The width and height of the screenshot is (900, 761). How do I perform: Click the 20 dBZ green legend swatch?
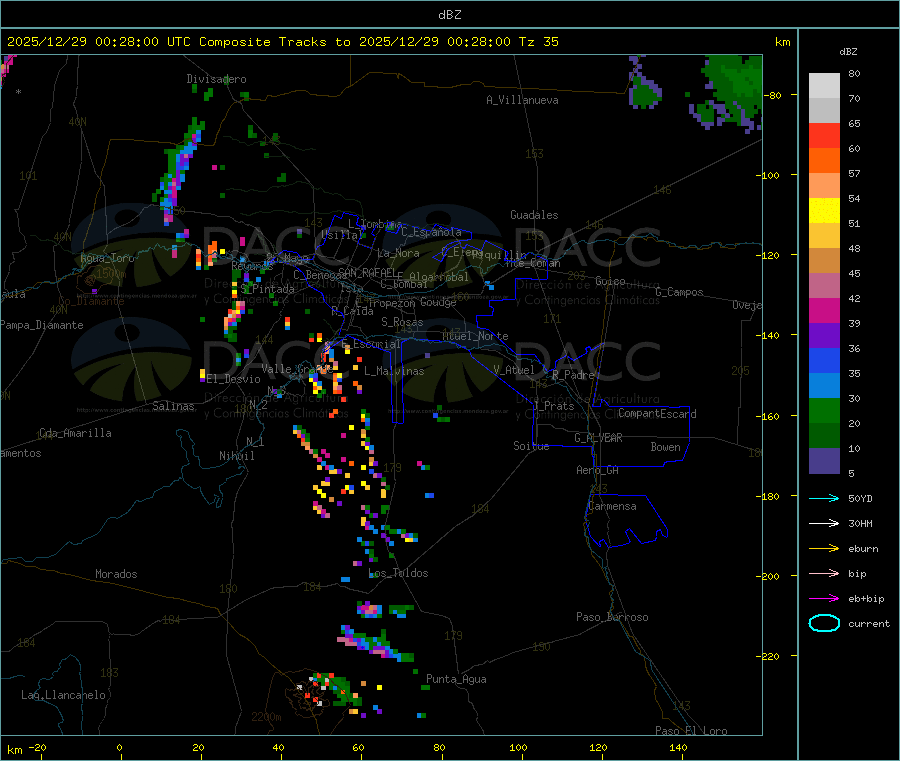824,411
